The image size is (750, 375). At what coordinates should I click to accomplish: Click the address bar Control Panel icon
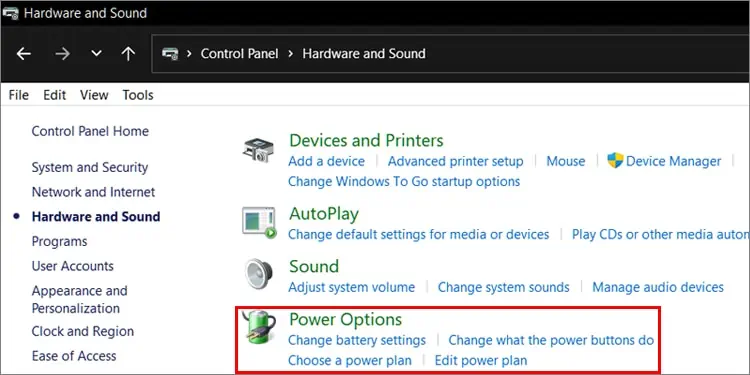coord(170,54)
